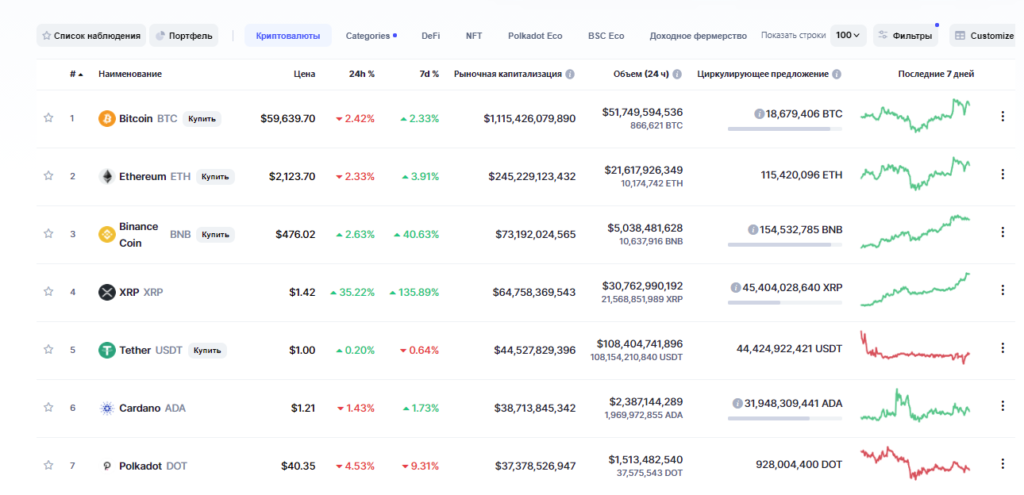Switch to the DeFi tab

tap(430, 36)
